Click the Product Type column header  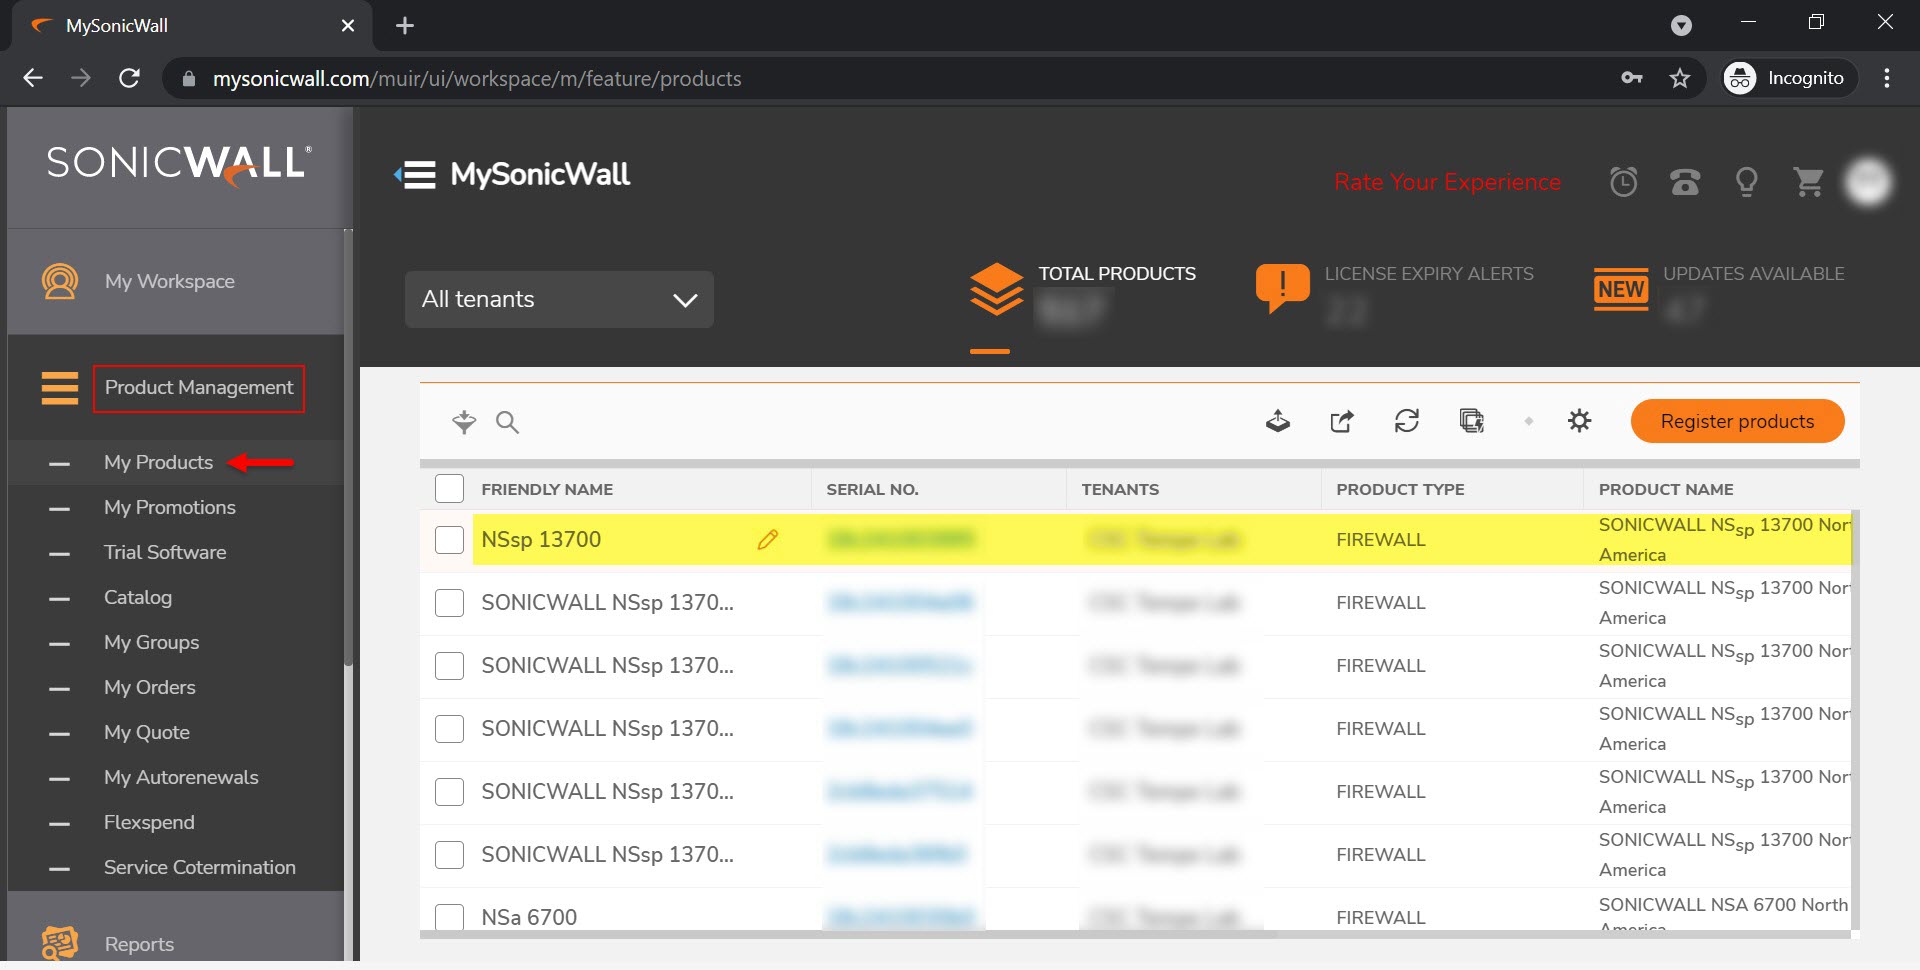[1400, 489]
